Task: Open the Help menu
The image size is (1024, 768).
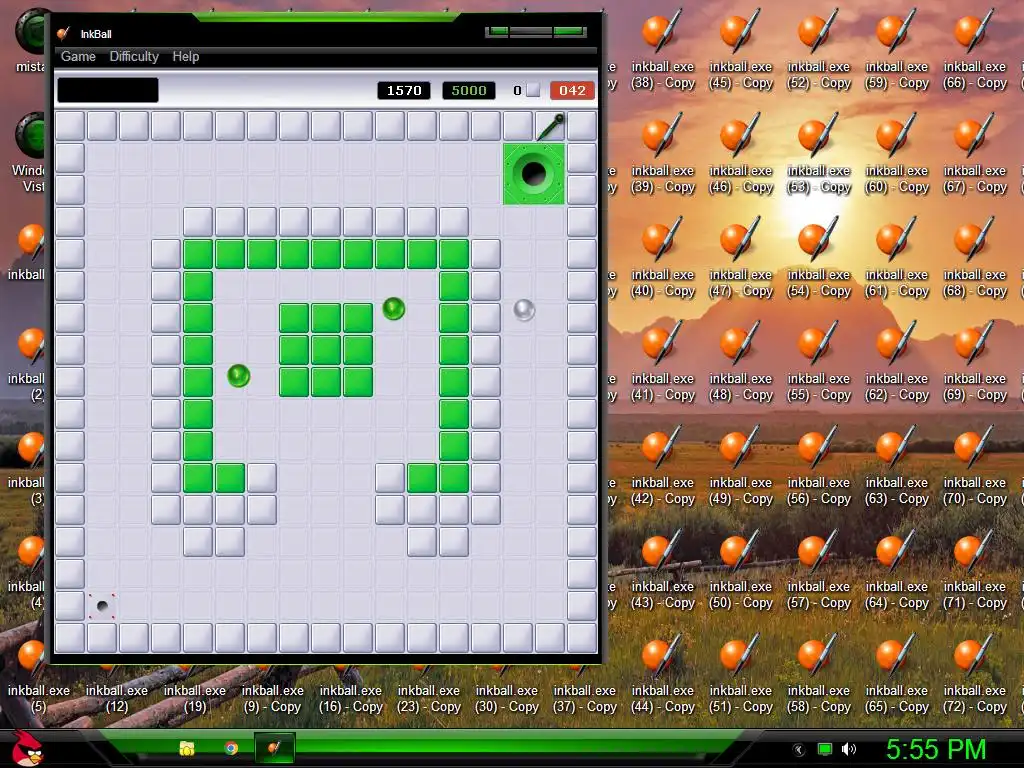Action: (185, 57)
